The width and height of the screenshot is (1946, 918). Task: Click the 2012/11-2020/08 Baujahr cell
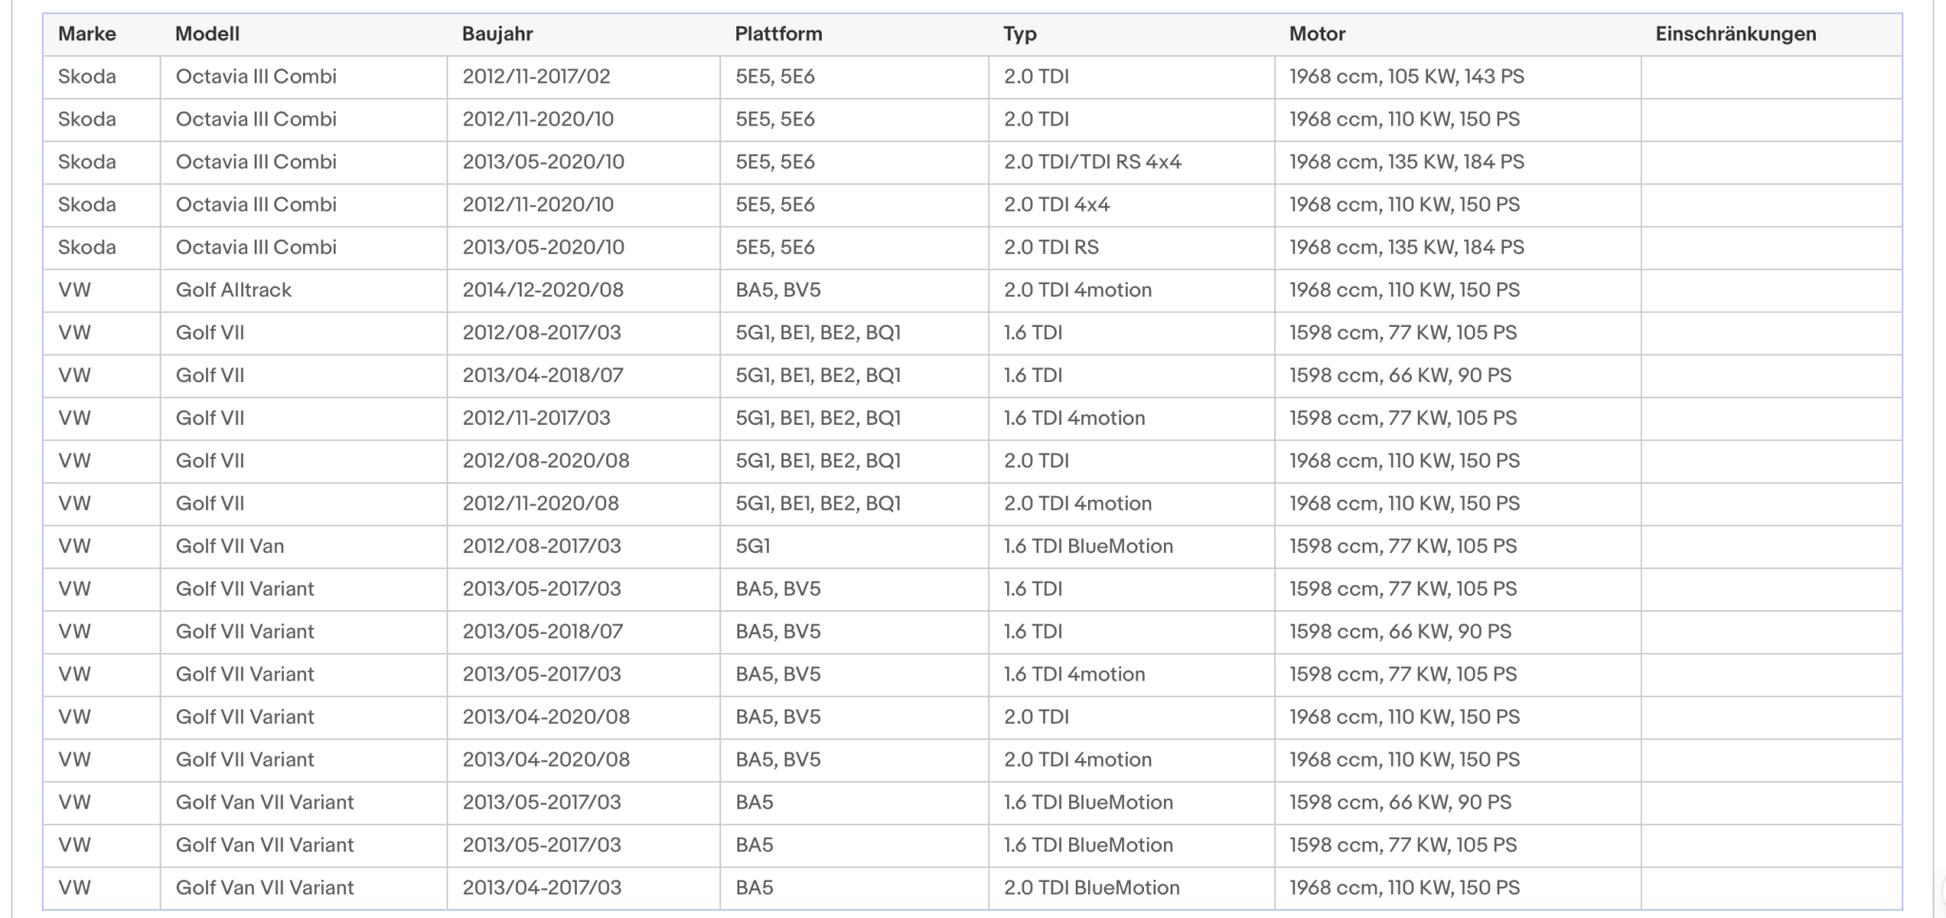coord(540,504)
